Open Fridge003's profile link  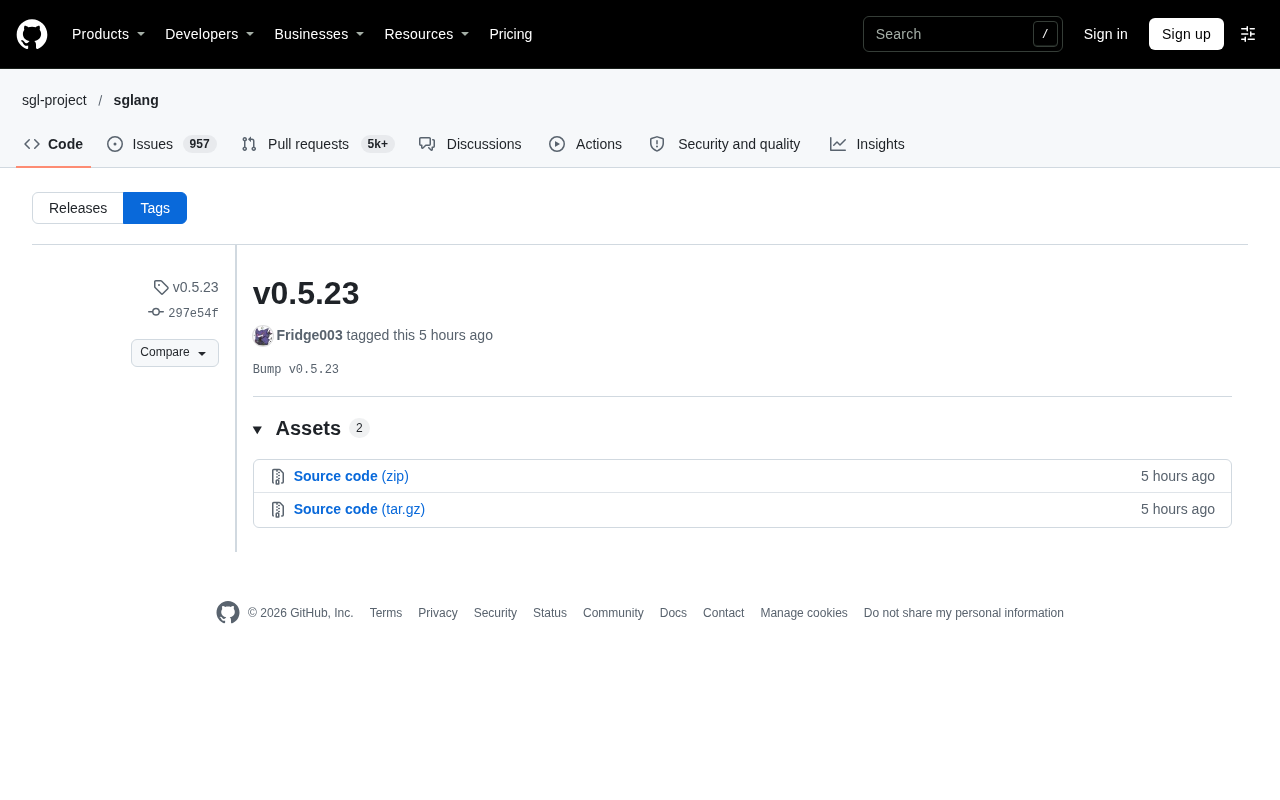click(x=310, y=336)
